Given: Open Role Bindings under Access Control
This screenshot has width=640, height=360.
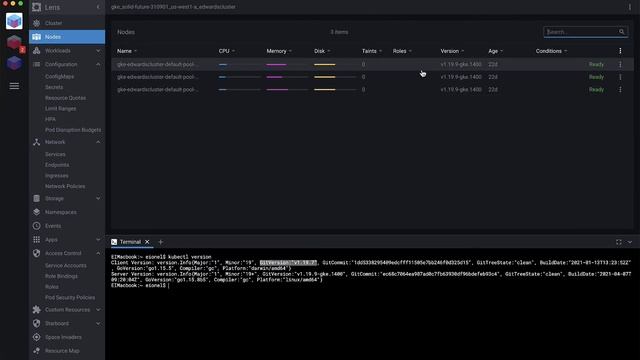Looking at the screenshot, I should click(61, 276).
